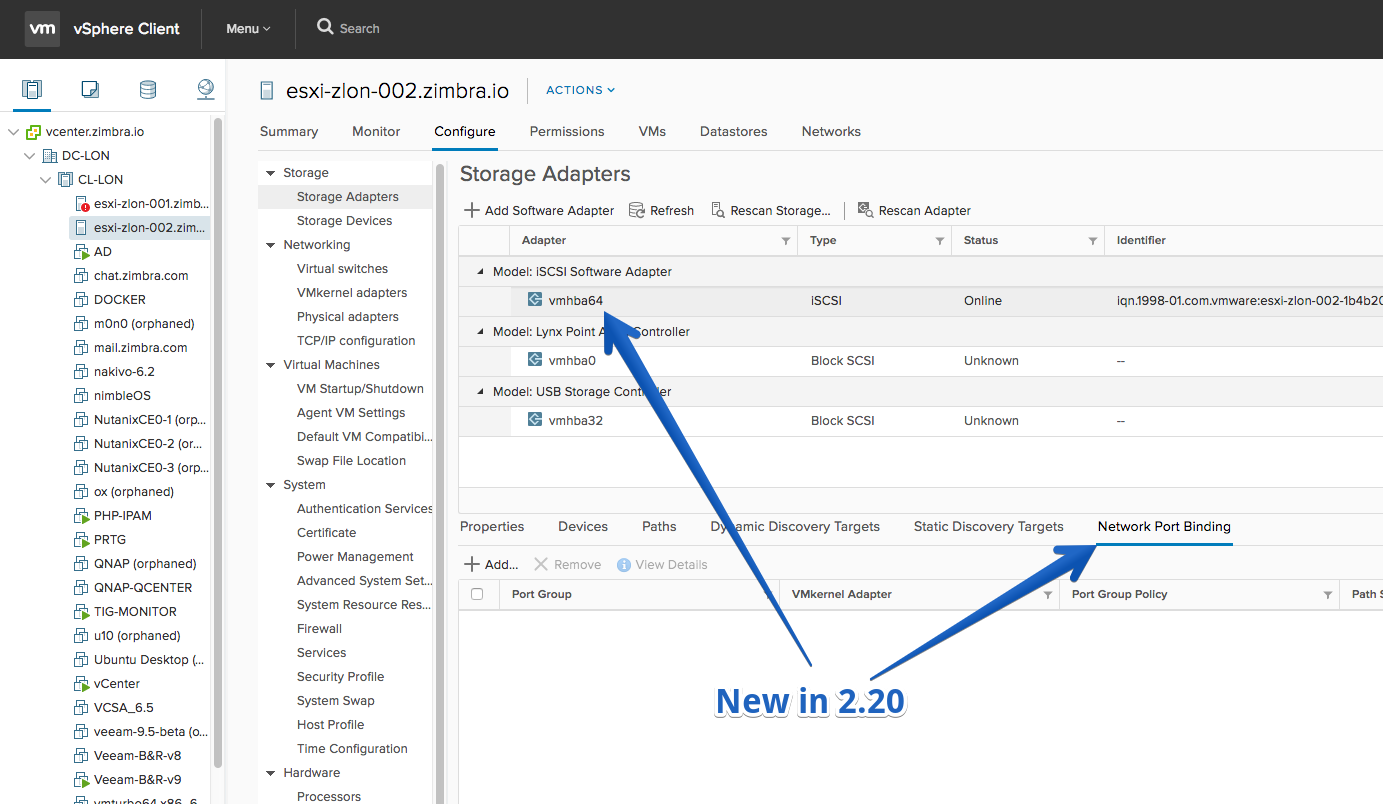Open the ACTIONS dropdown for the host

[580, 90]
